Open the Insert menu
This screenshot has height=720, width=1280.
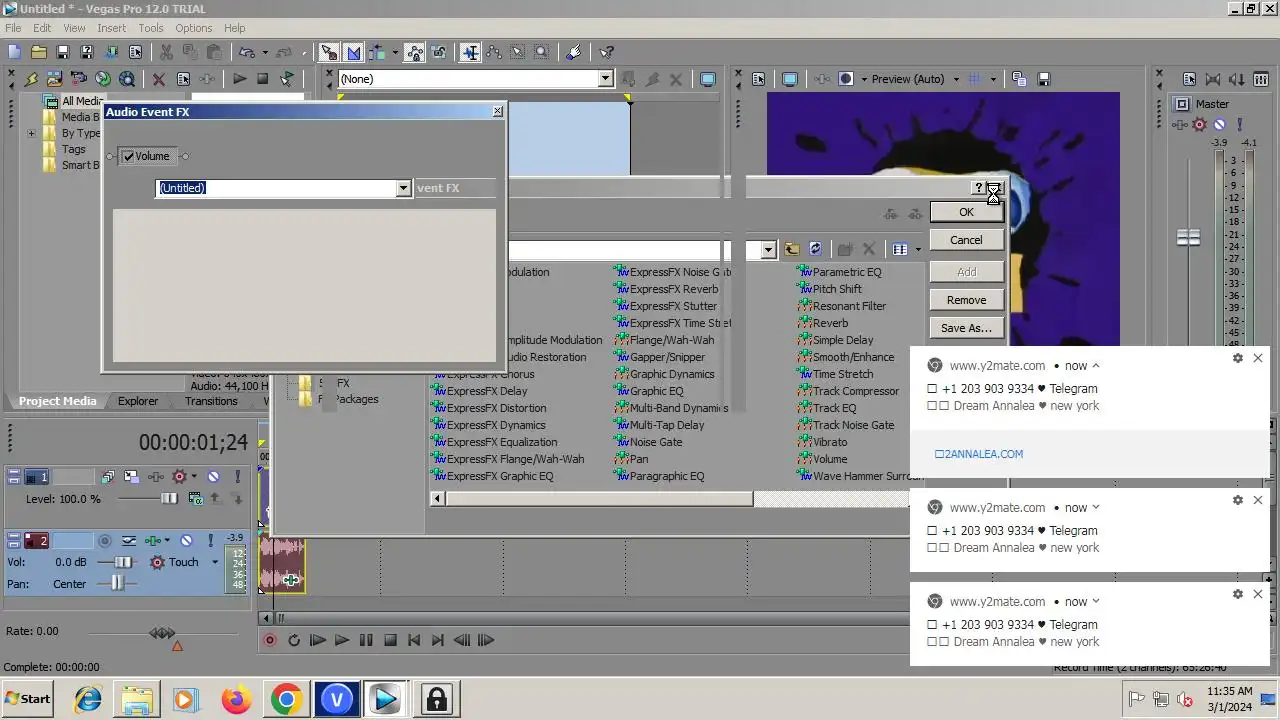click(x=111, y=28)
